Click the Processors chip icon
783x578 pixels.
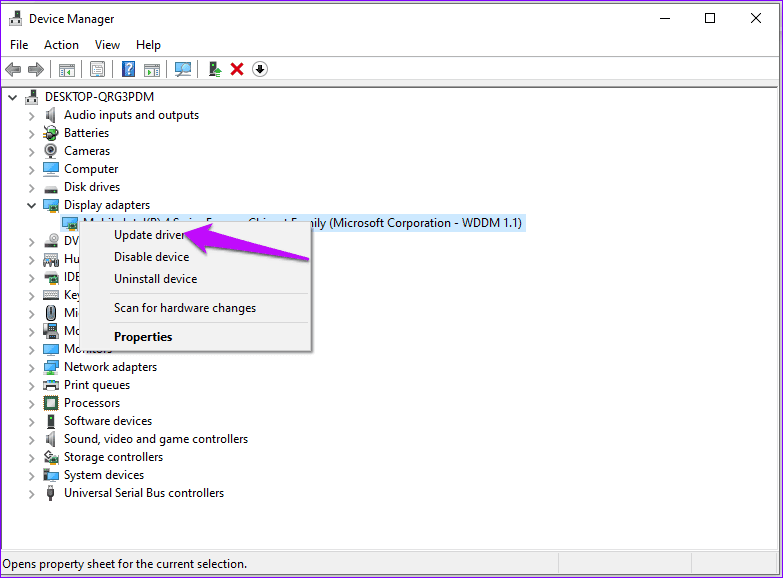(50, 403)
